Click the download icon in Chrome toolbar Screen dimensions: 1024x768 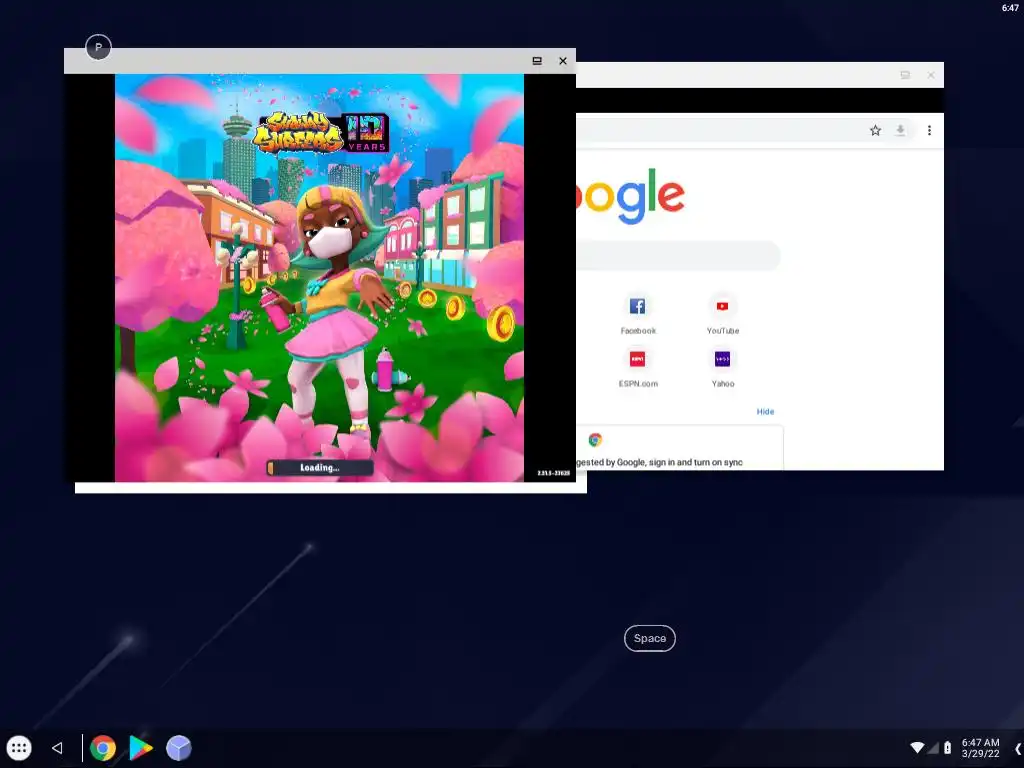tap(900, 131)
